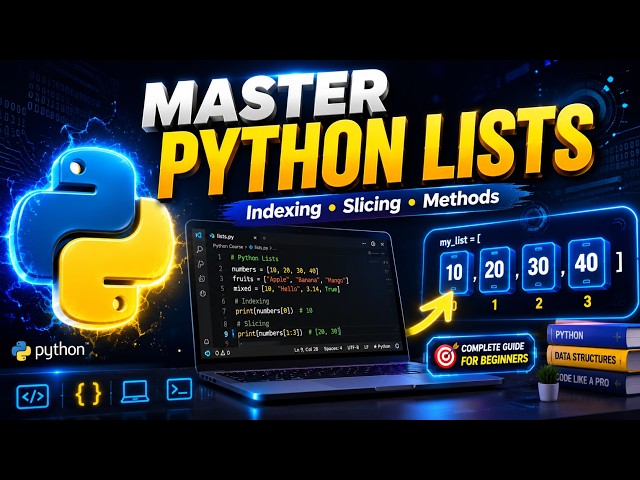
Task: Click index number 3 below the list
Action: coord(587,302)
